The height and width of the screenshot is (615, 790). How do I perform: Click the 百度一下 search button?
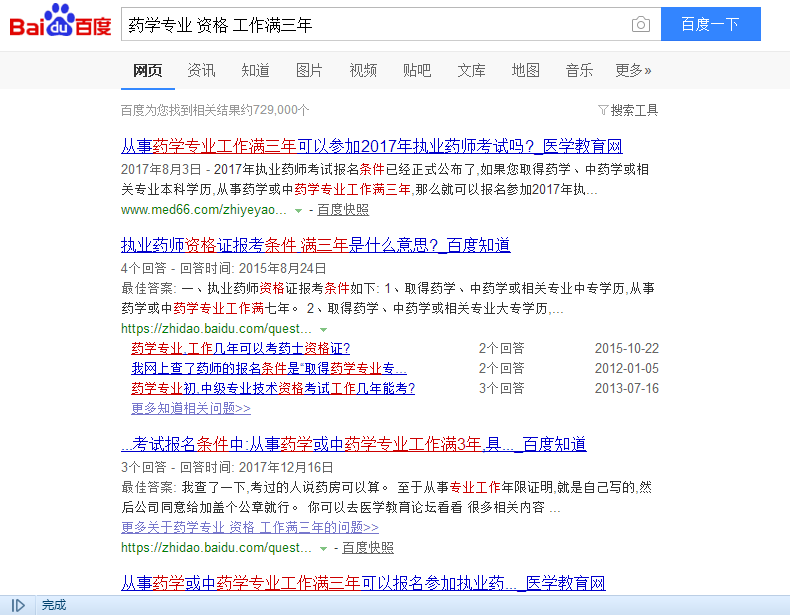[x=710, y=24]
